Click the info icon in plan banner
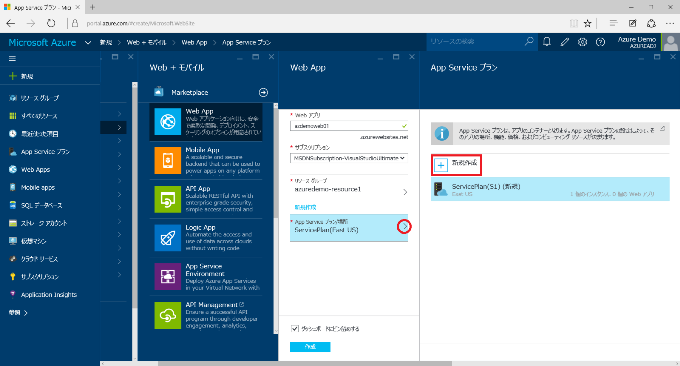 (441, 133)
